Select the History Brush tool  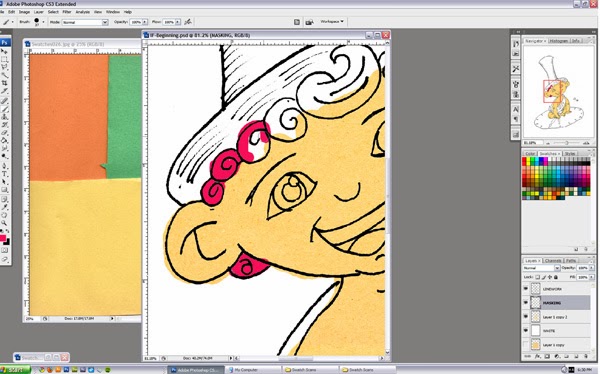pos(5,125)
